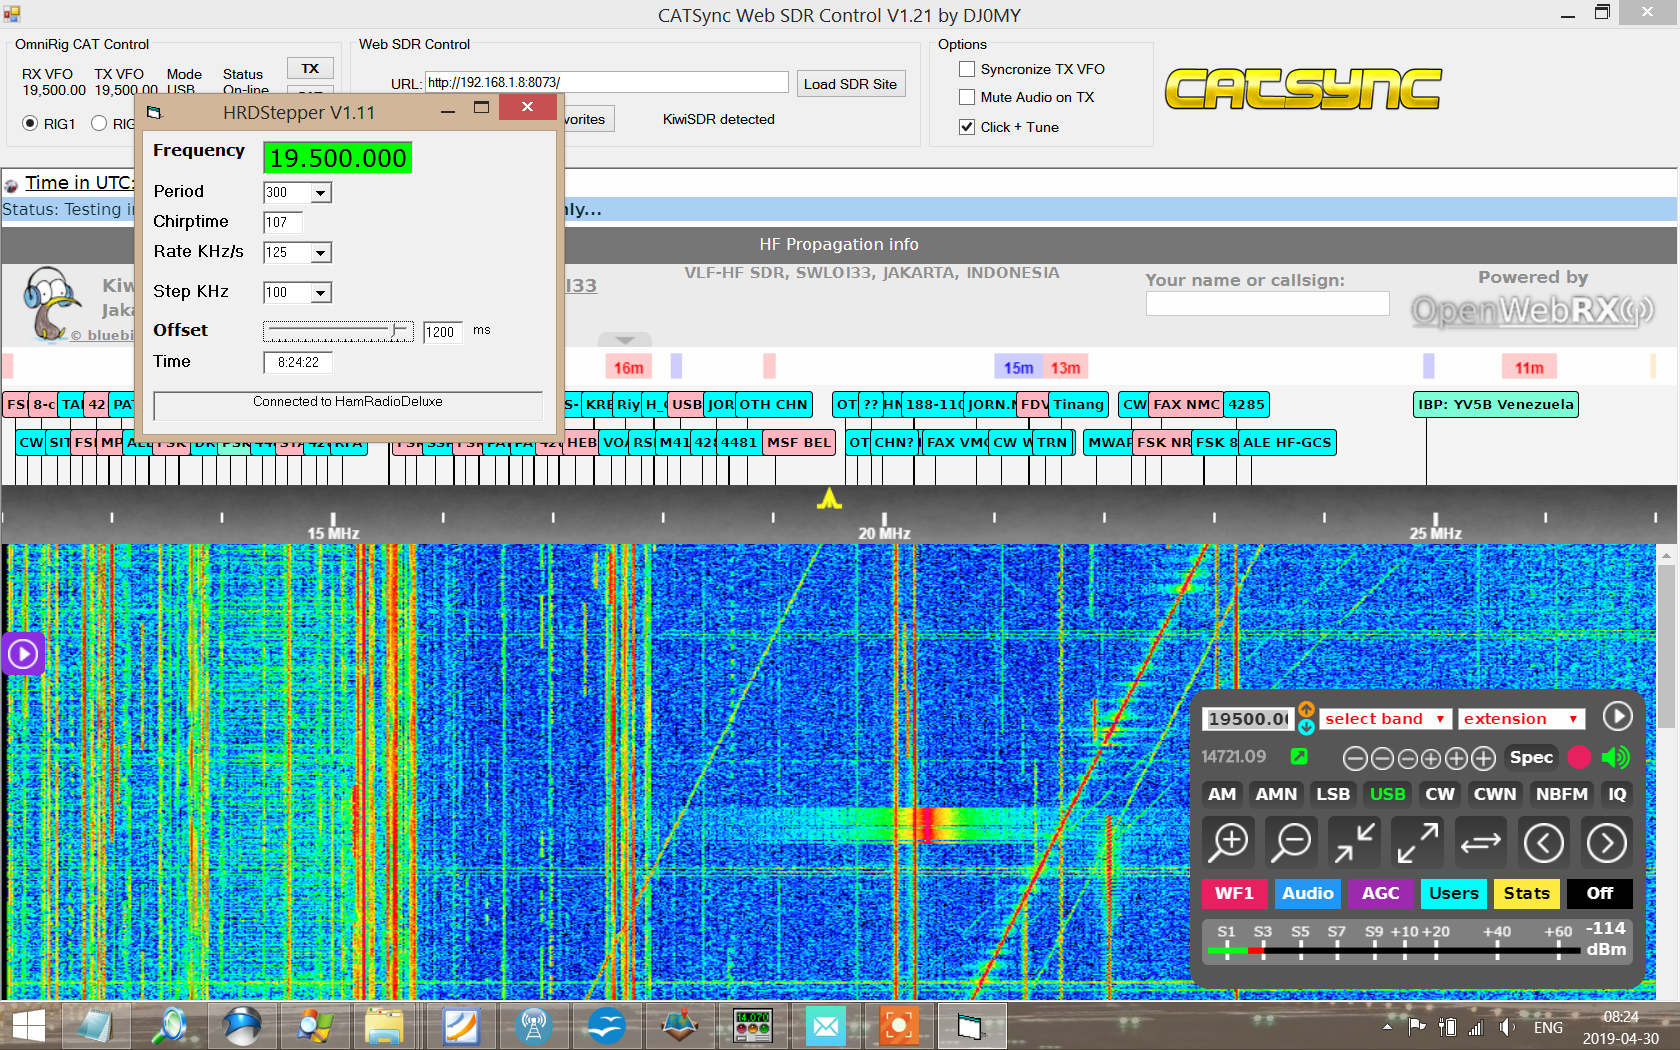The width and height of the screenshot is (1680, 1050).
Task: Toggle the Spec spectrum display button
Action: (x=1531, y=757)
